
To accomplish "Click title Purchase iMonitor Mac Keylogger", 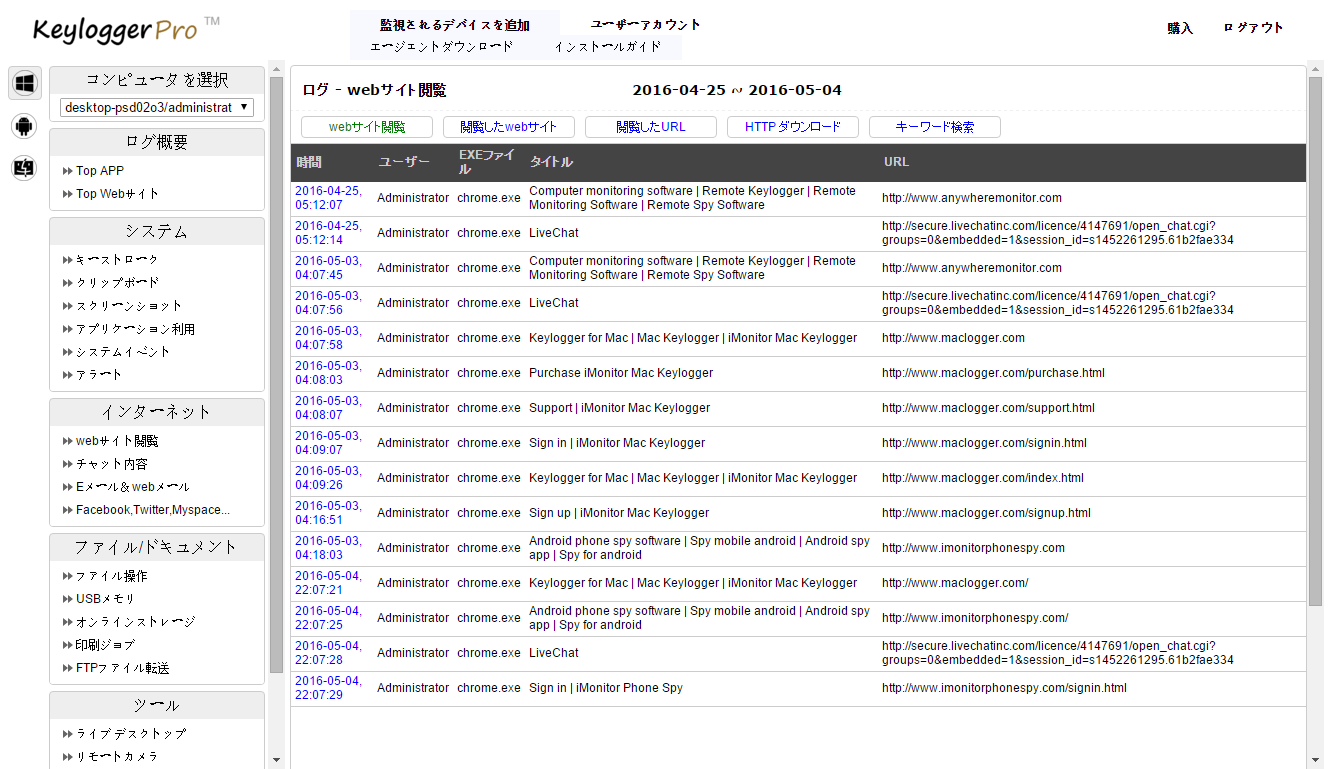I will point(621,373).
